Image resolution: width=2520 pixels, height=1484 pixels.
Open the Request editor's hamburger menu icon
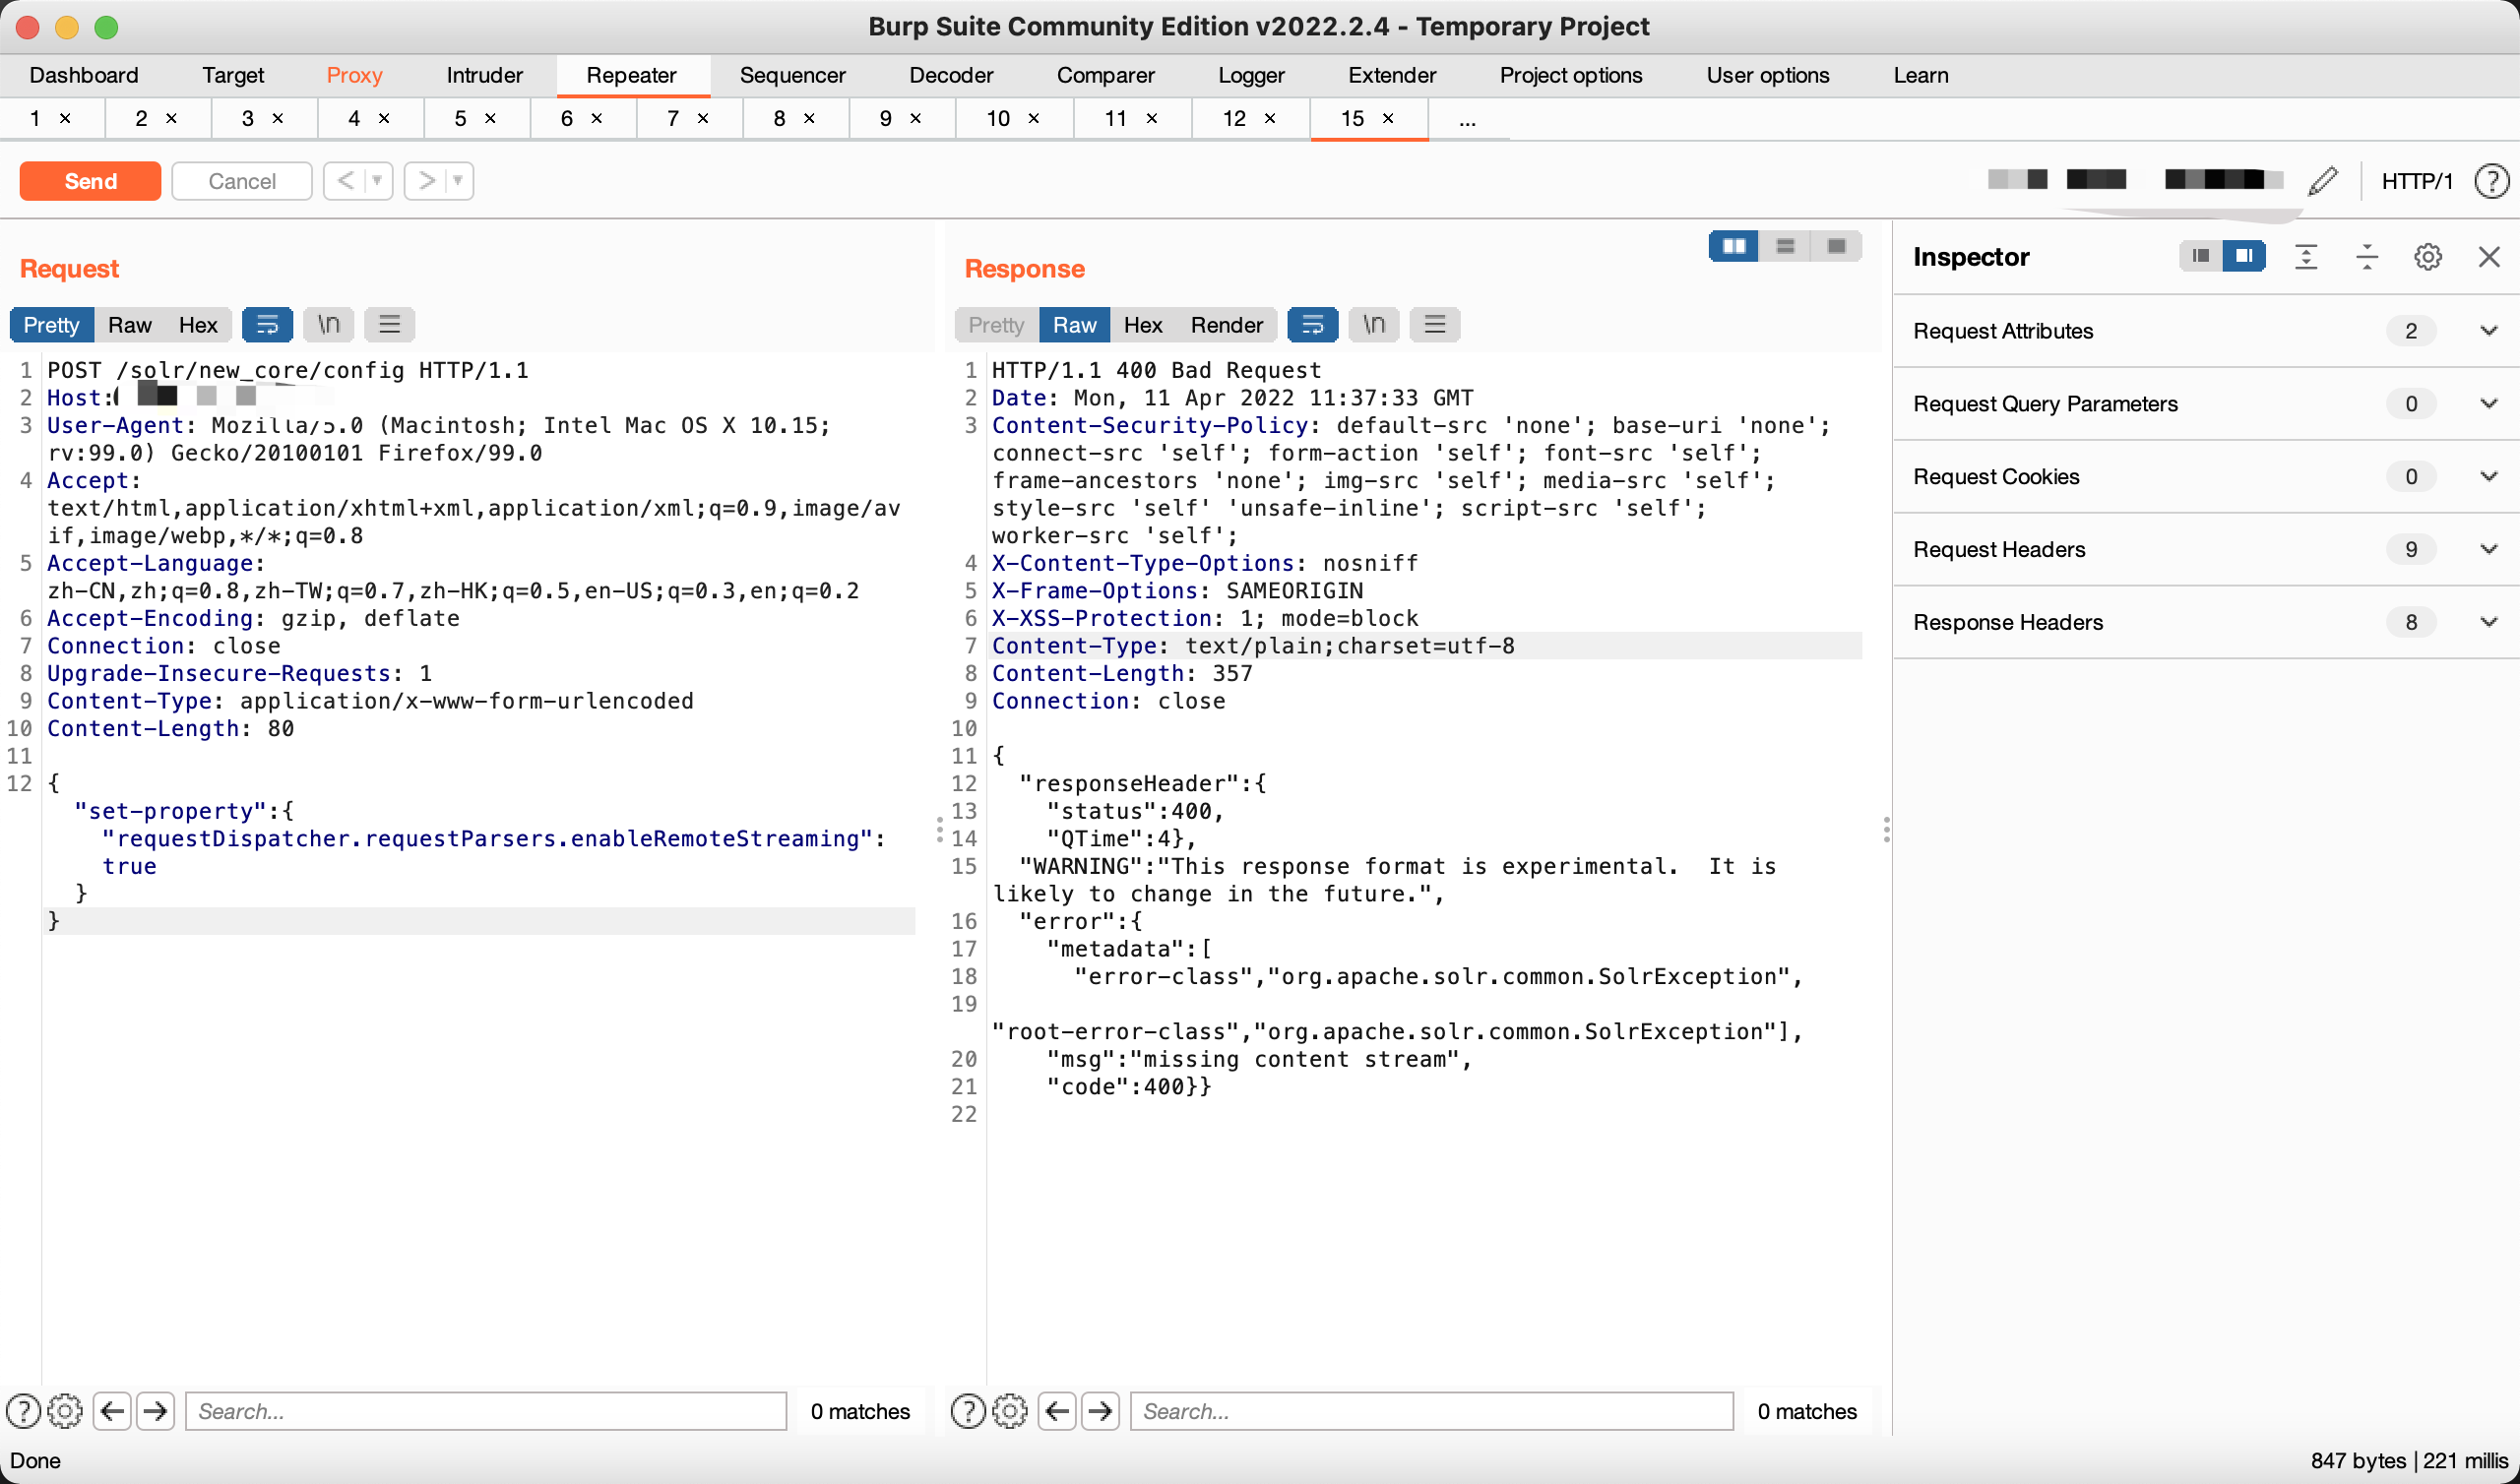(389, 324)
